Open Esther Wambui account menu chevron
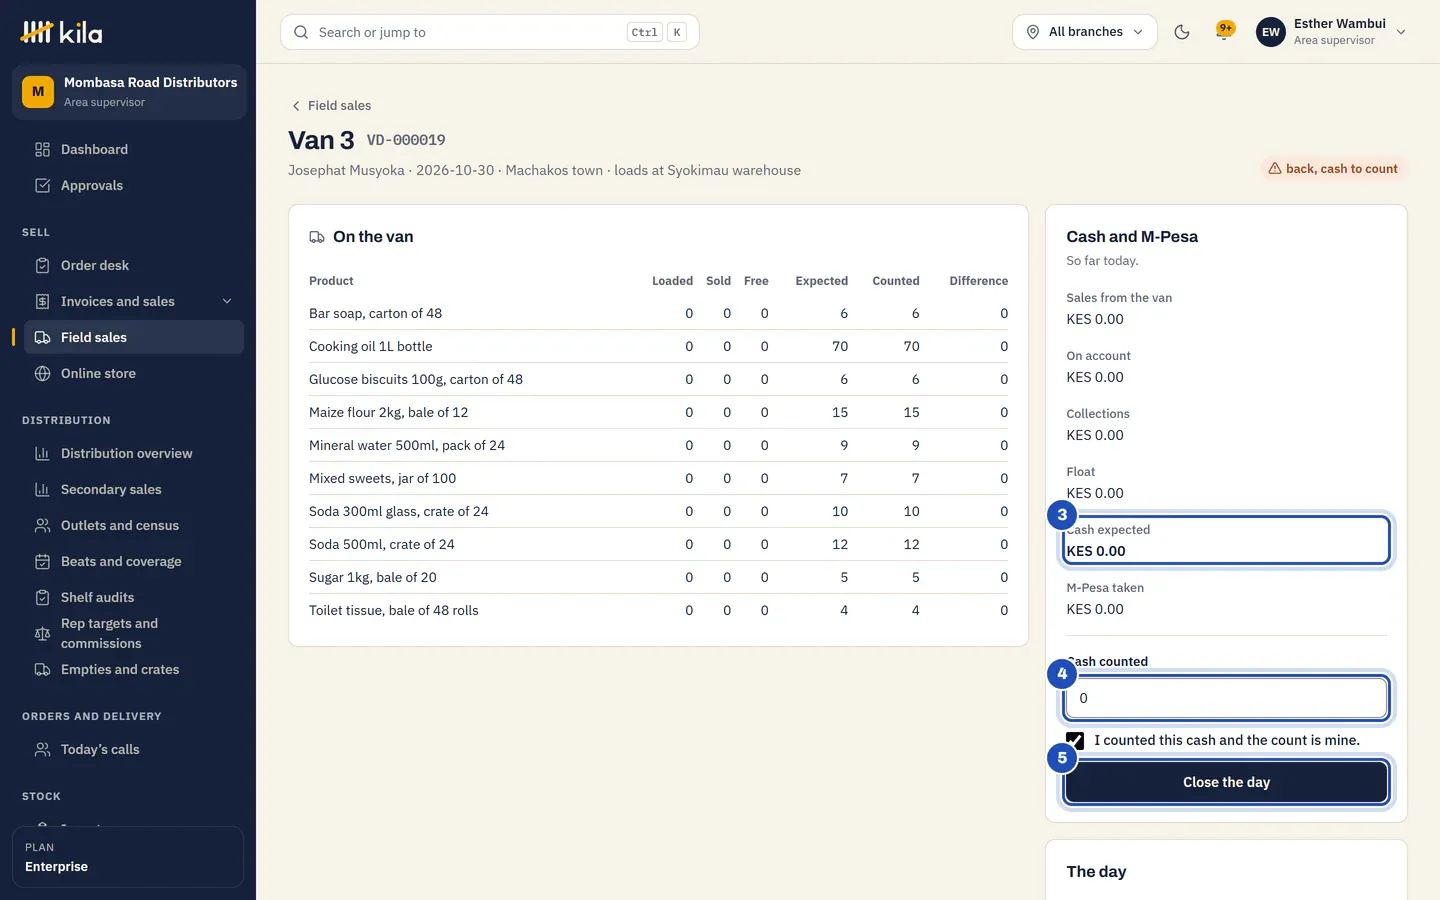The image size is (1440, 900). pos(1401,32)
